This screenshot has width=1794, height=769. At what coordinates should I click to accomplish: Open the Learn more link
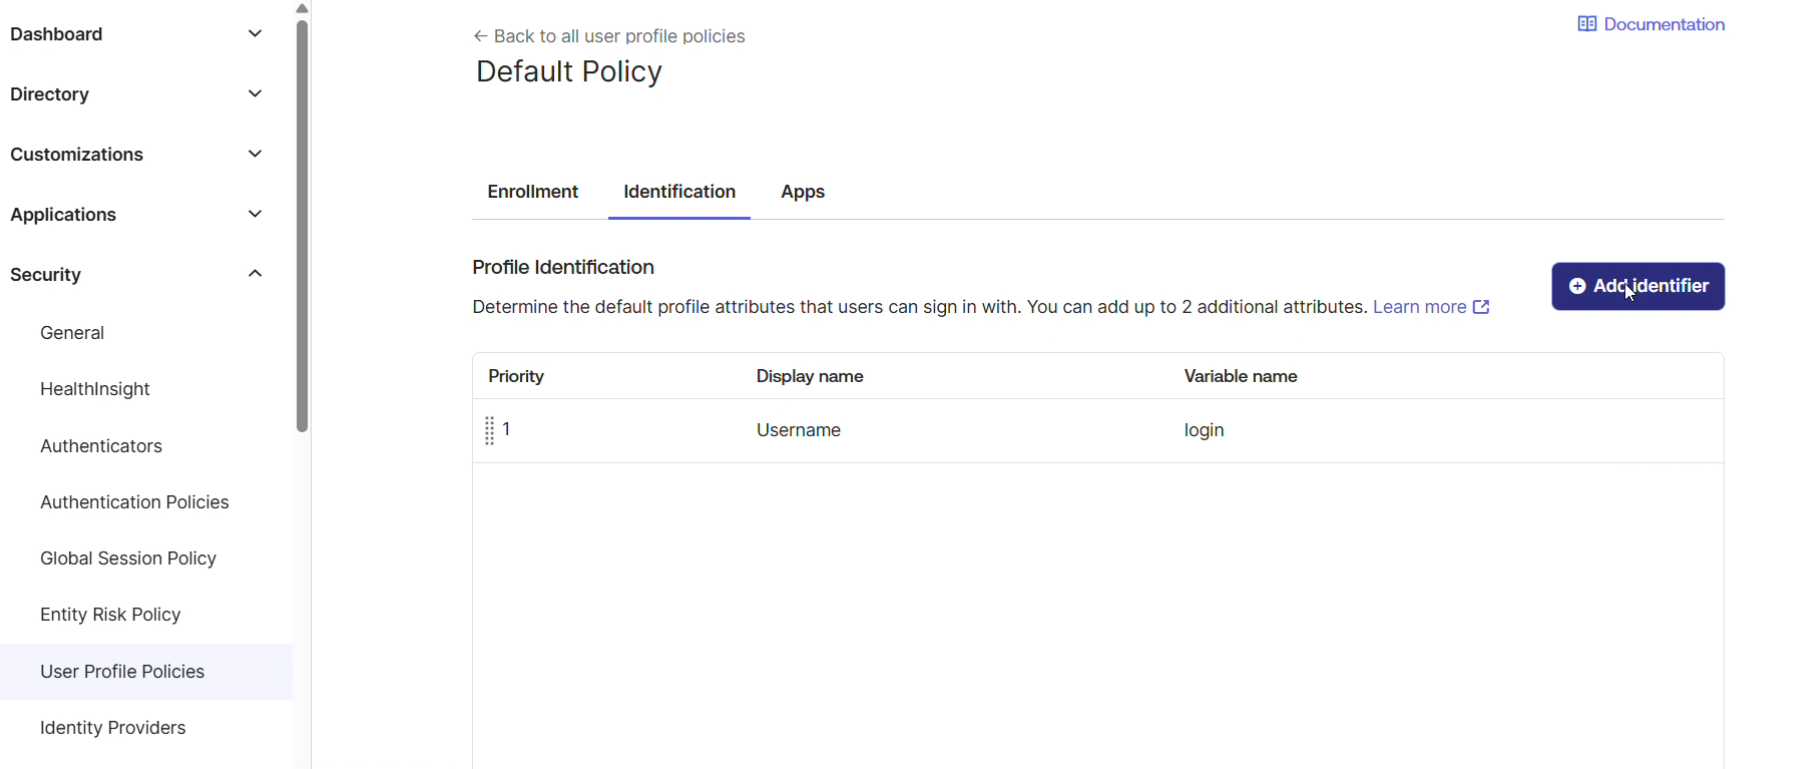[x=1419, y=307]
